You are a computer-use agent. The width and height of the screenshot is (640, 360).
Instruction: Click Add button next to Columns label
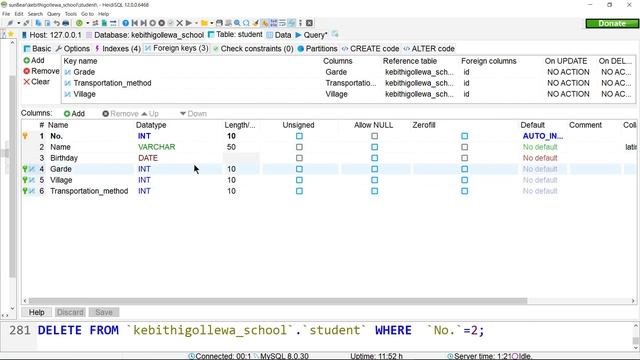coord(74,113)
